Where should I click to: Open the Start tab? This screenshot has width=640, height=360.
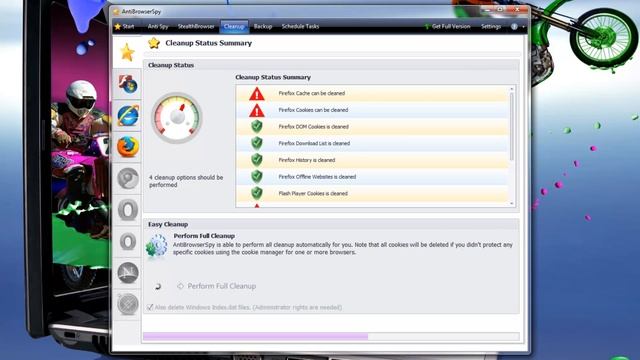[x=124, y=27]
